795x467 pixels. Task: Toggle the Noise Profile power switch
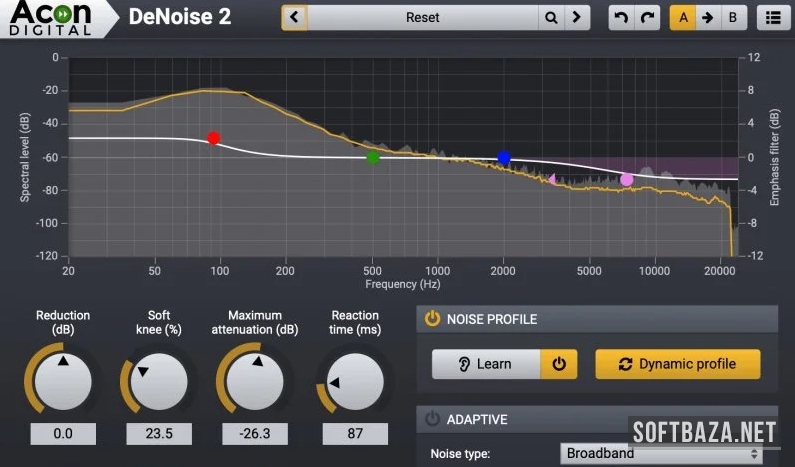pos(432,319)
